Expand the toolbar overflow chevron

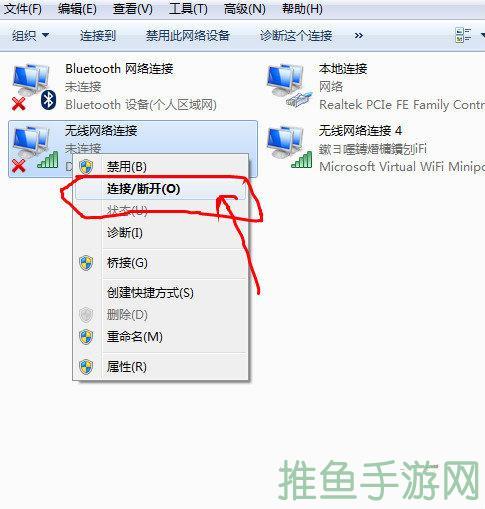pos(359,35)
